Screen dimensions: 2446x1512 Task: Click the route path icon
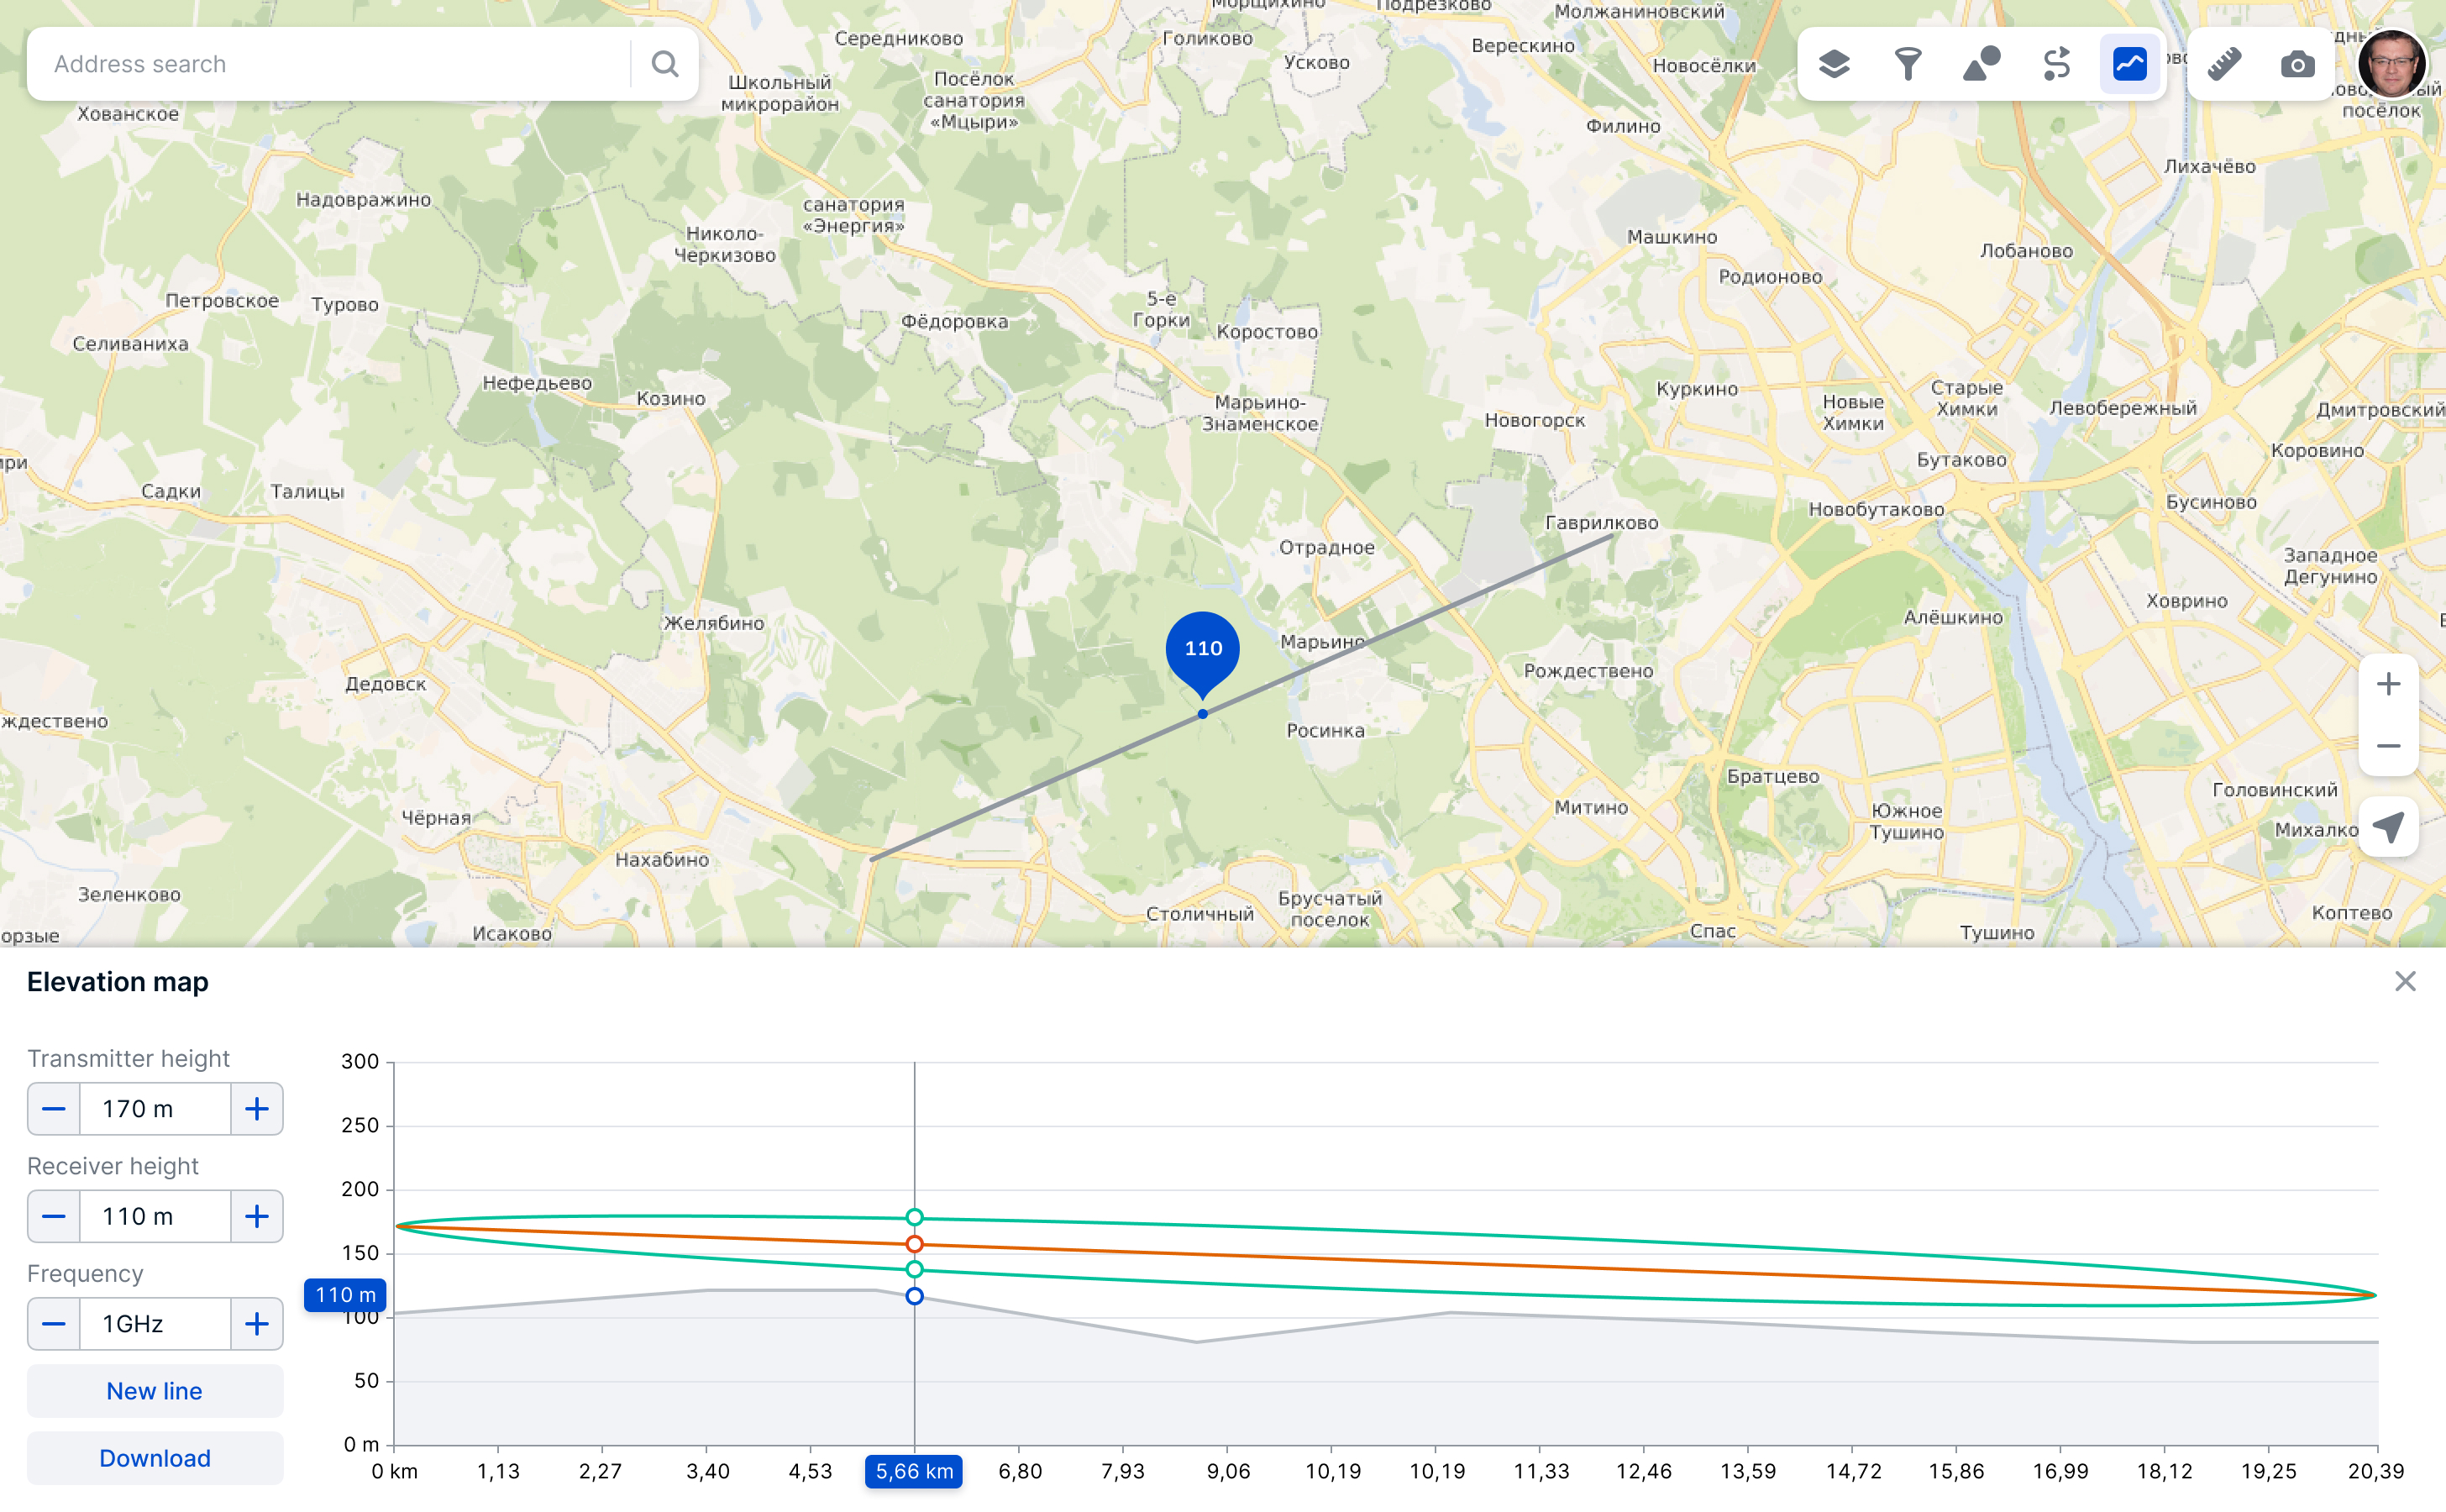click(x=2056, y=65)
